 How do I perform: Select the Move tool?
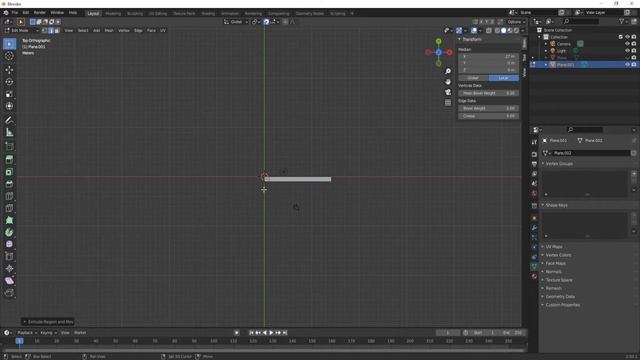click(x=9, y=70)
